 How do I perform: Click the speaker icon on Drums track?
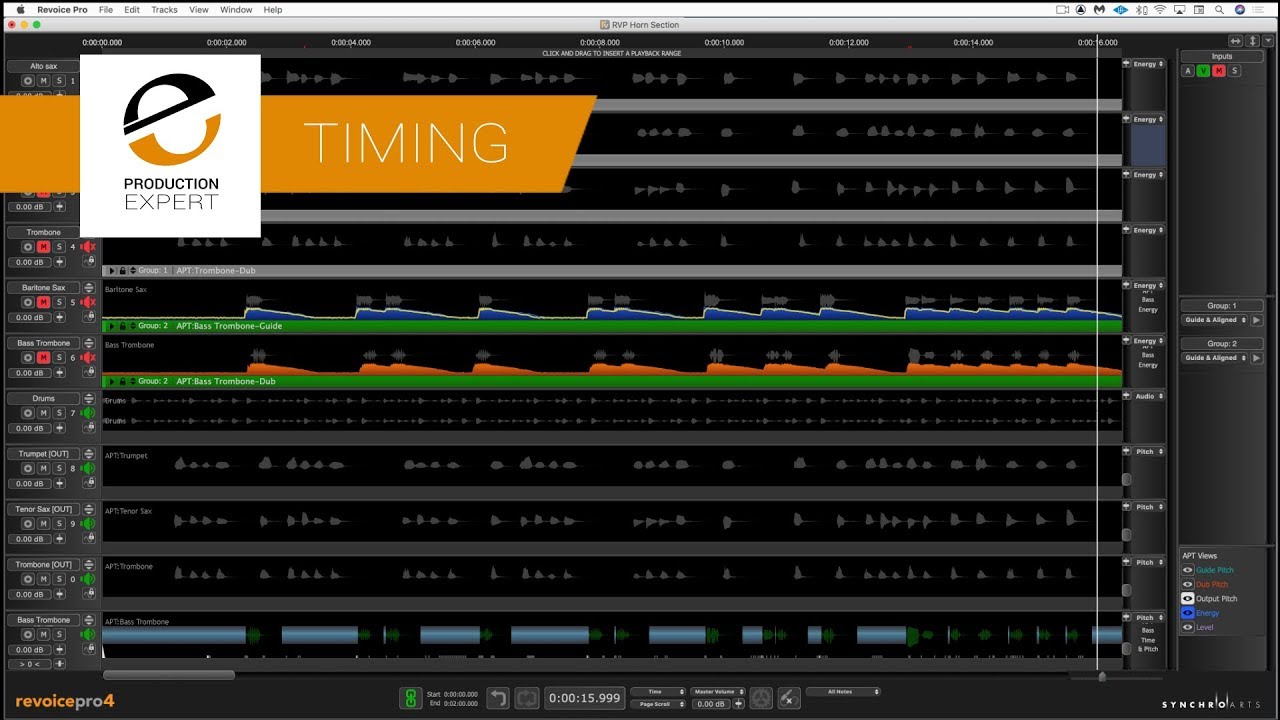[88, 413]
